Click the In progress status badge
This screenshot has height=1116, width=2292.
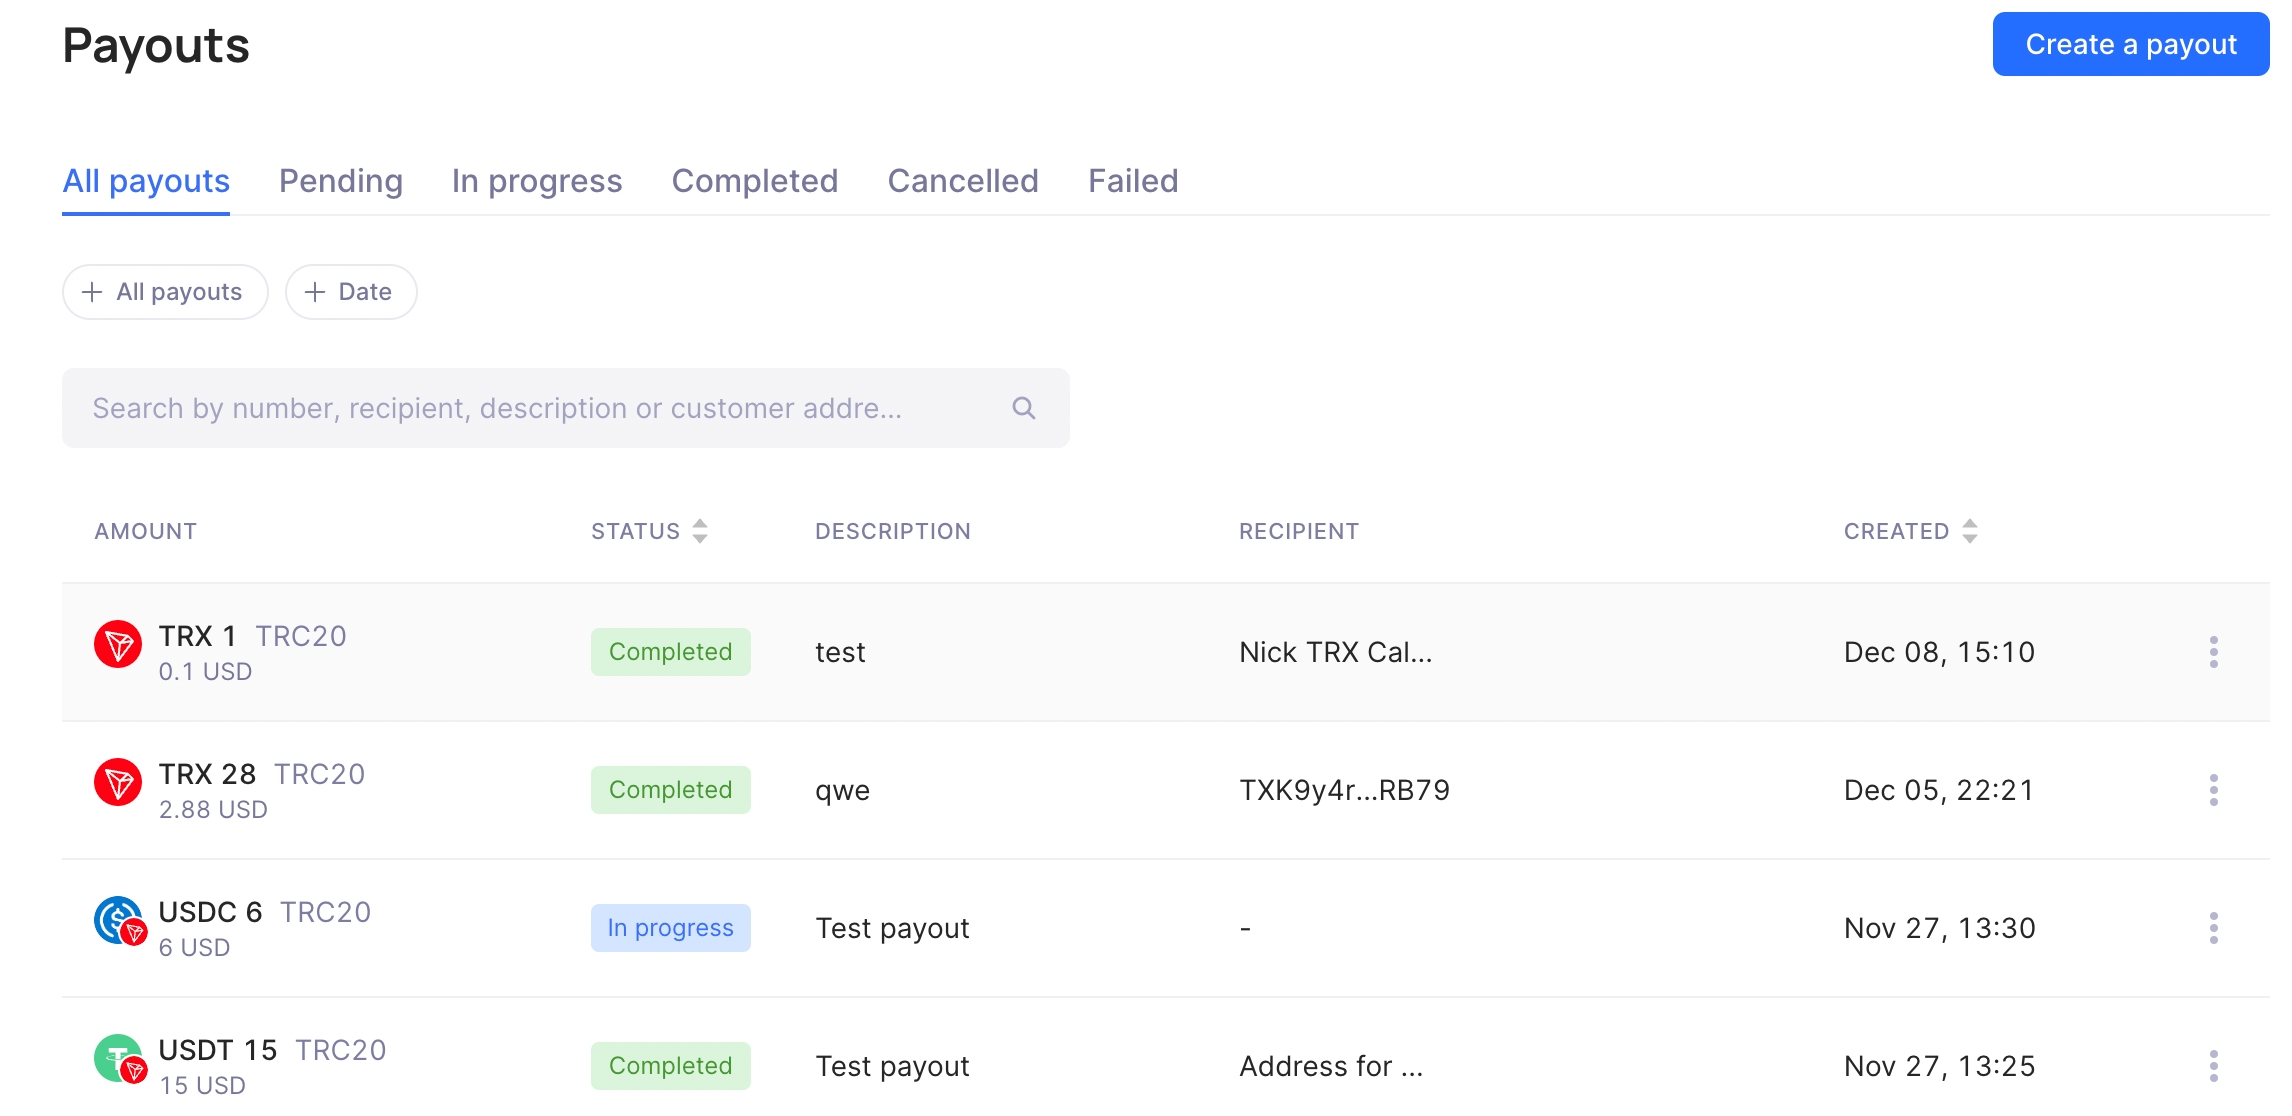click(x=670, y=928)
